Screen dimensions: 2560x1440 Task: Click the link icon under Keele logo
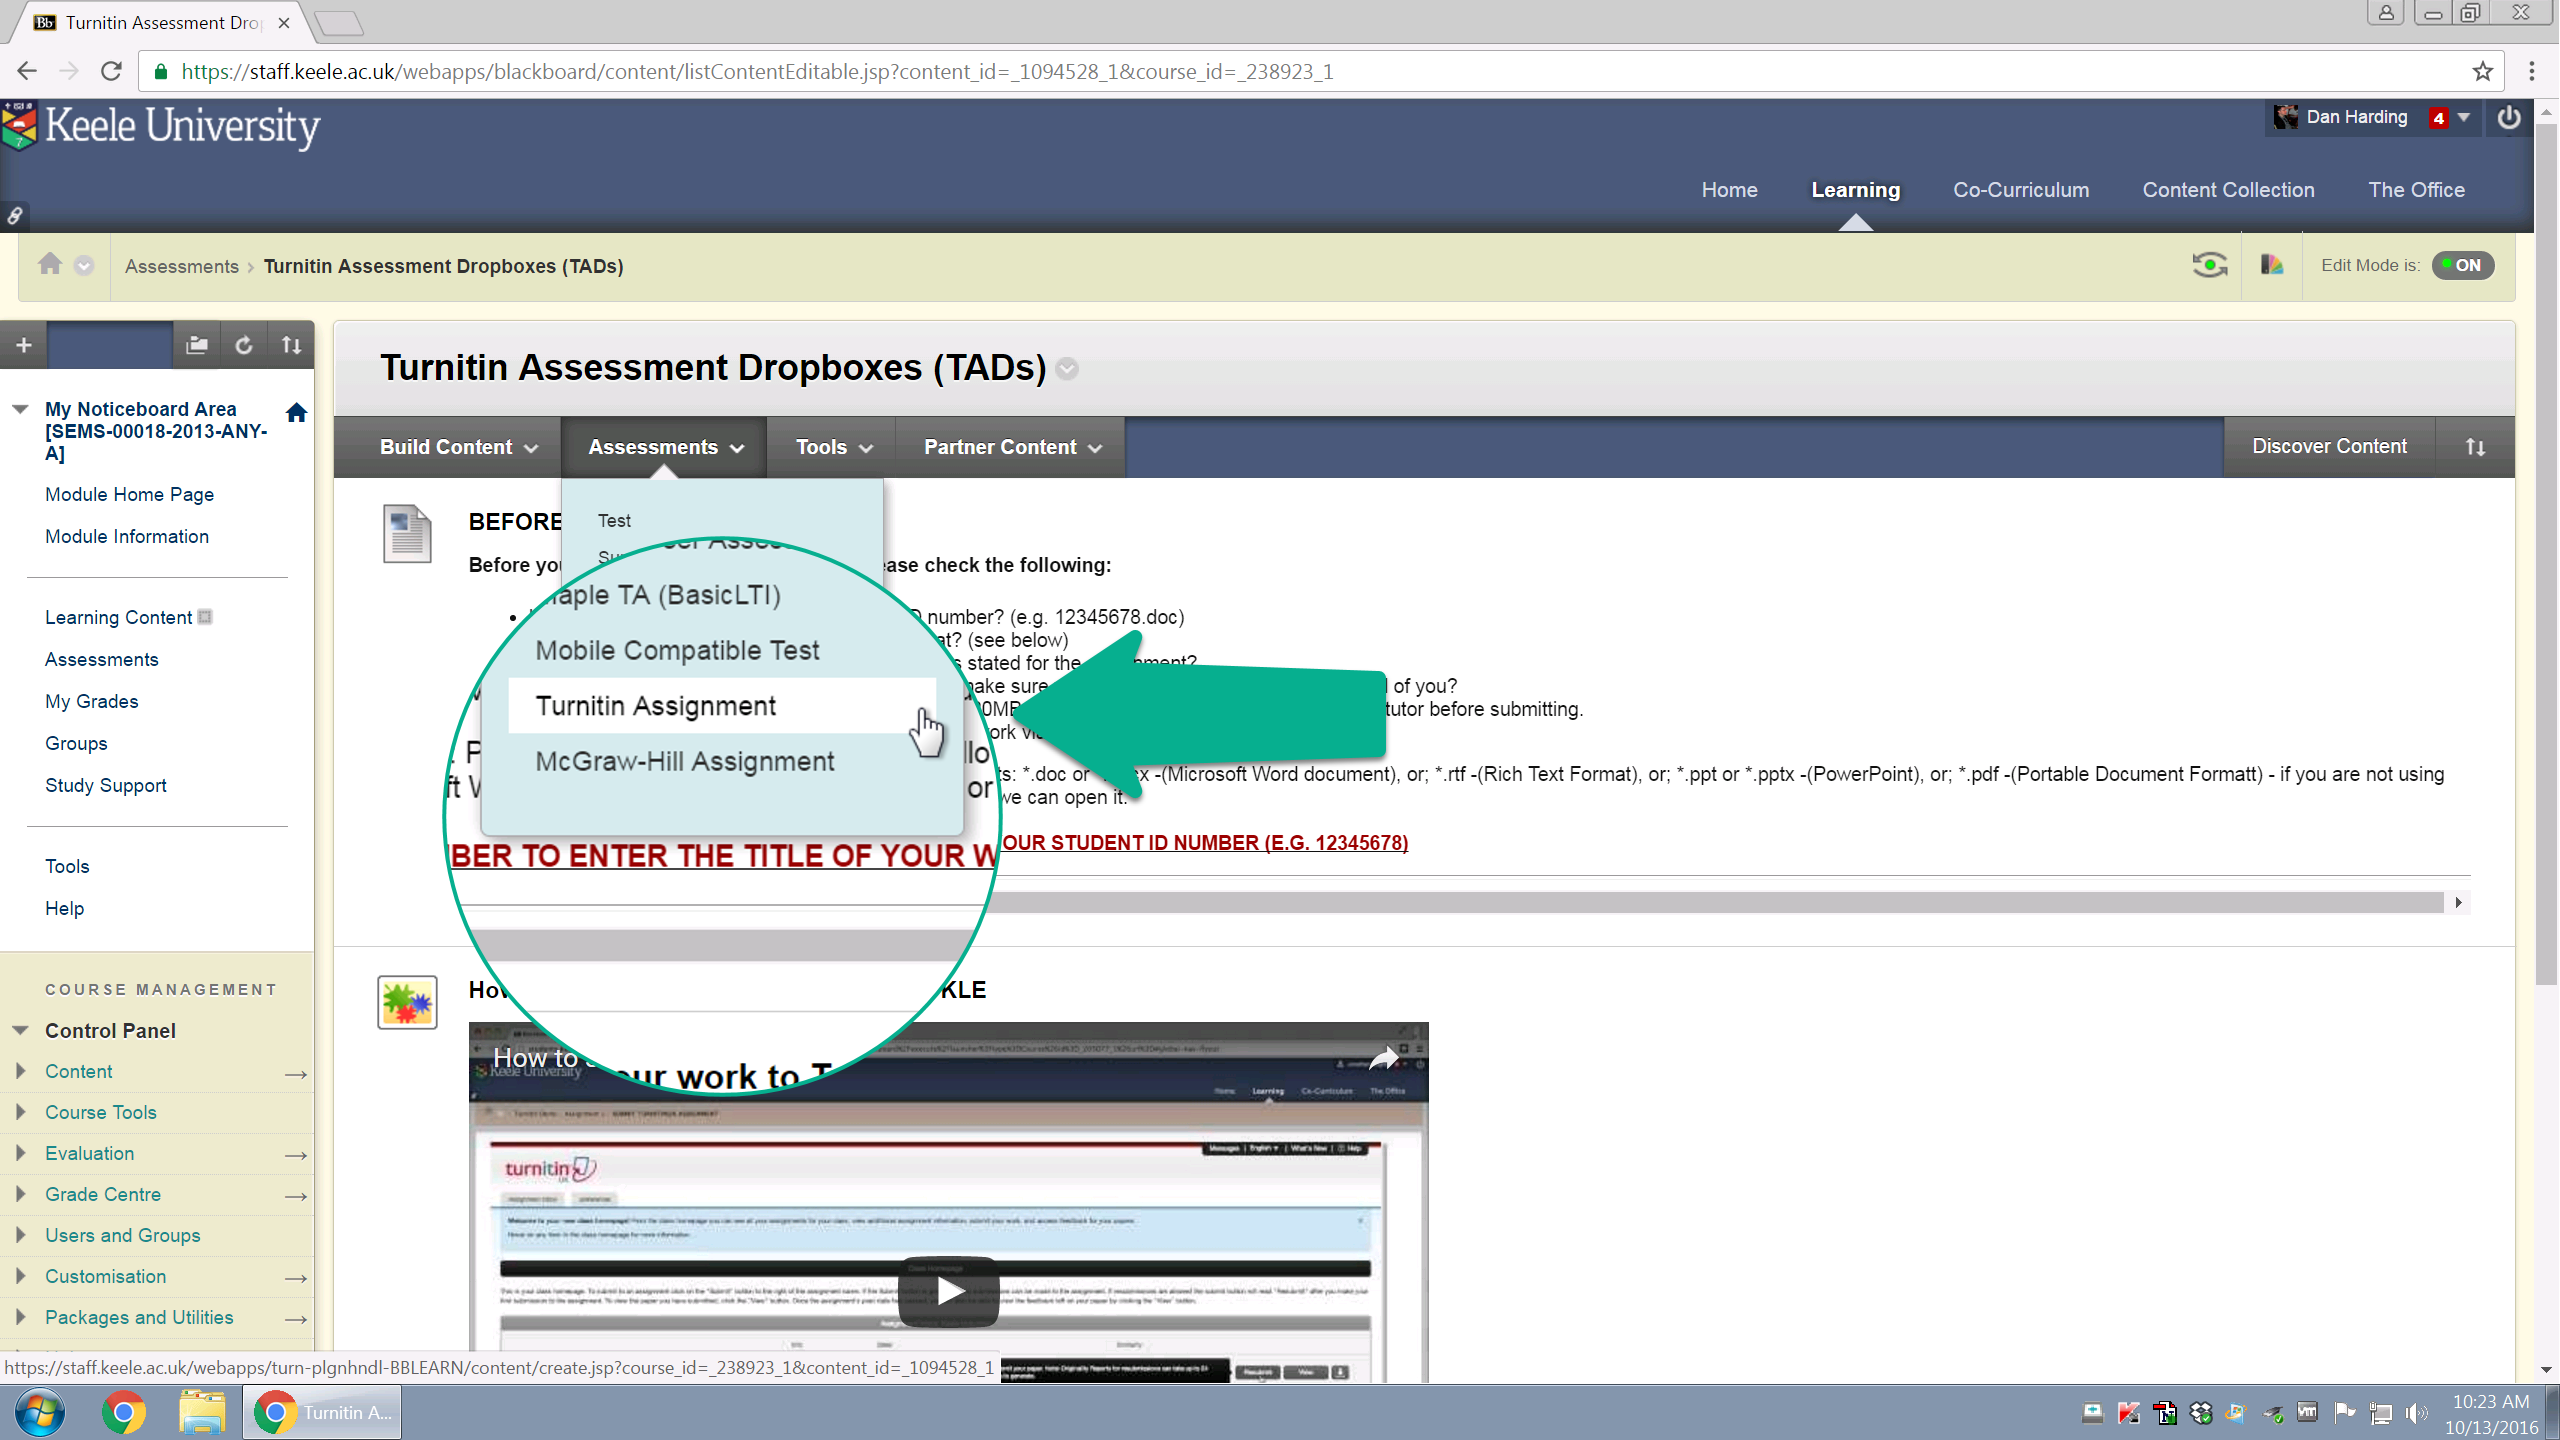(x=15, y=215)
